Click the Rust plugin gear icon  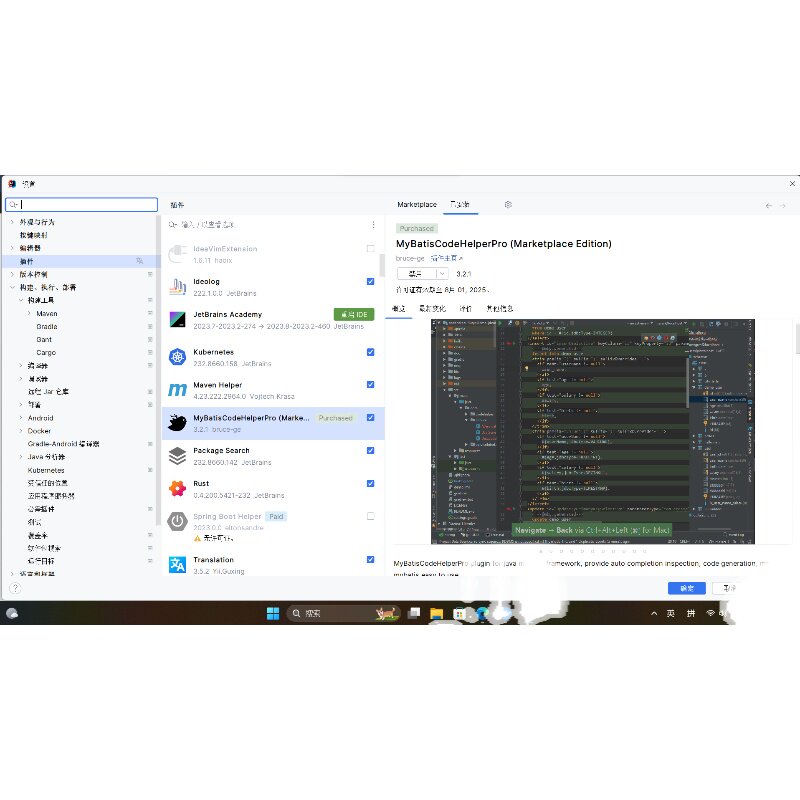click(177, 488)
